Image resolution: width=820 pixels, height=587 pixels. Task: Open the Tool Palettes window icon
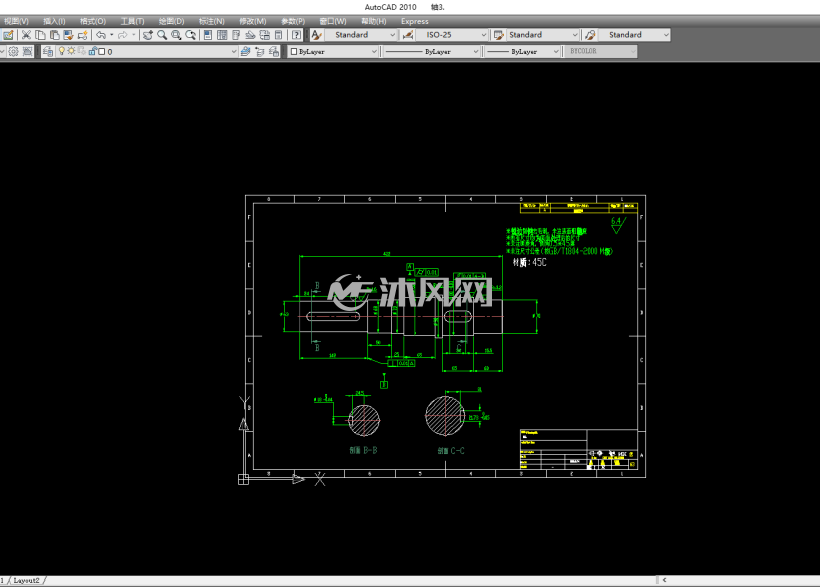click(x=236, y=35)
